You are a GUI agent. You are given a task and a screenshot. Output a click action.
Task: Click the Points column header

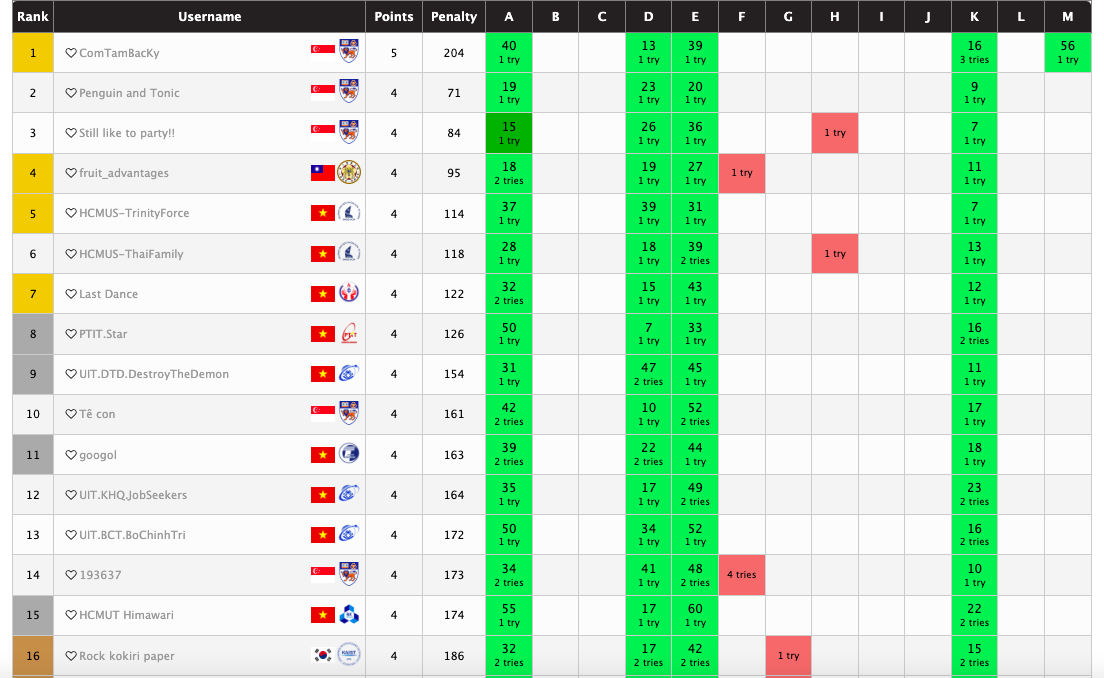tap(394, 17)
